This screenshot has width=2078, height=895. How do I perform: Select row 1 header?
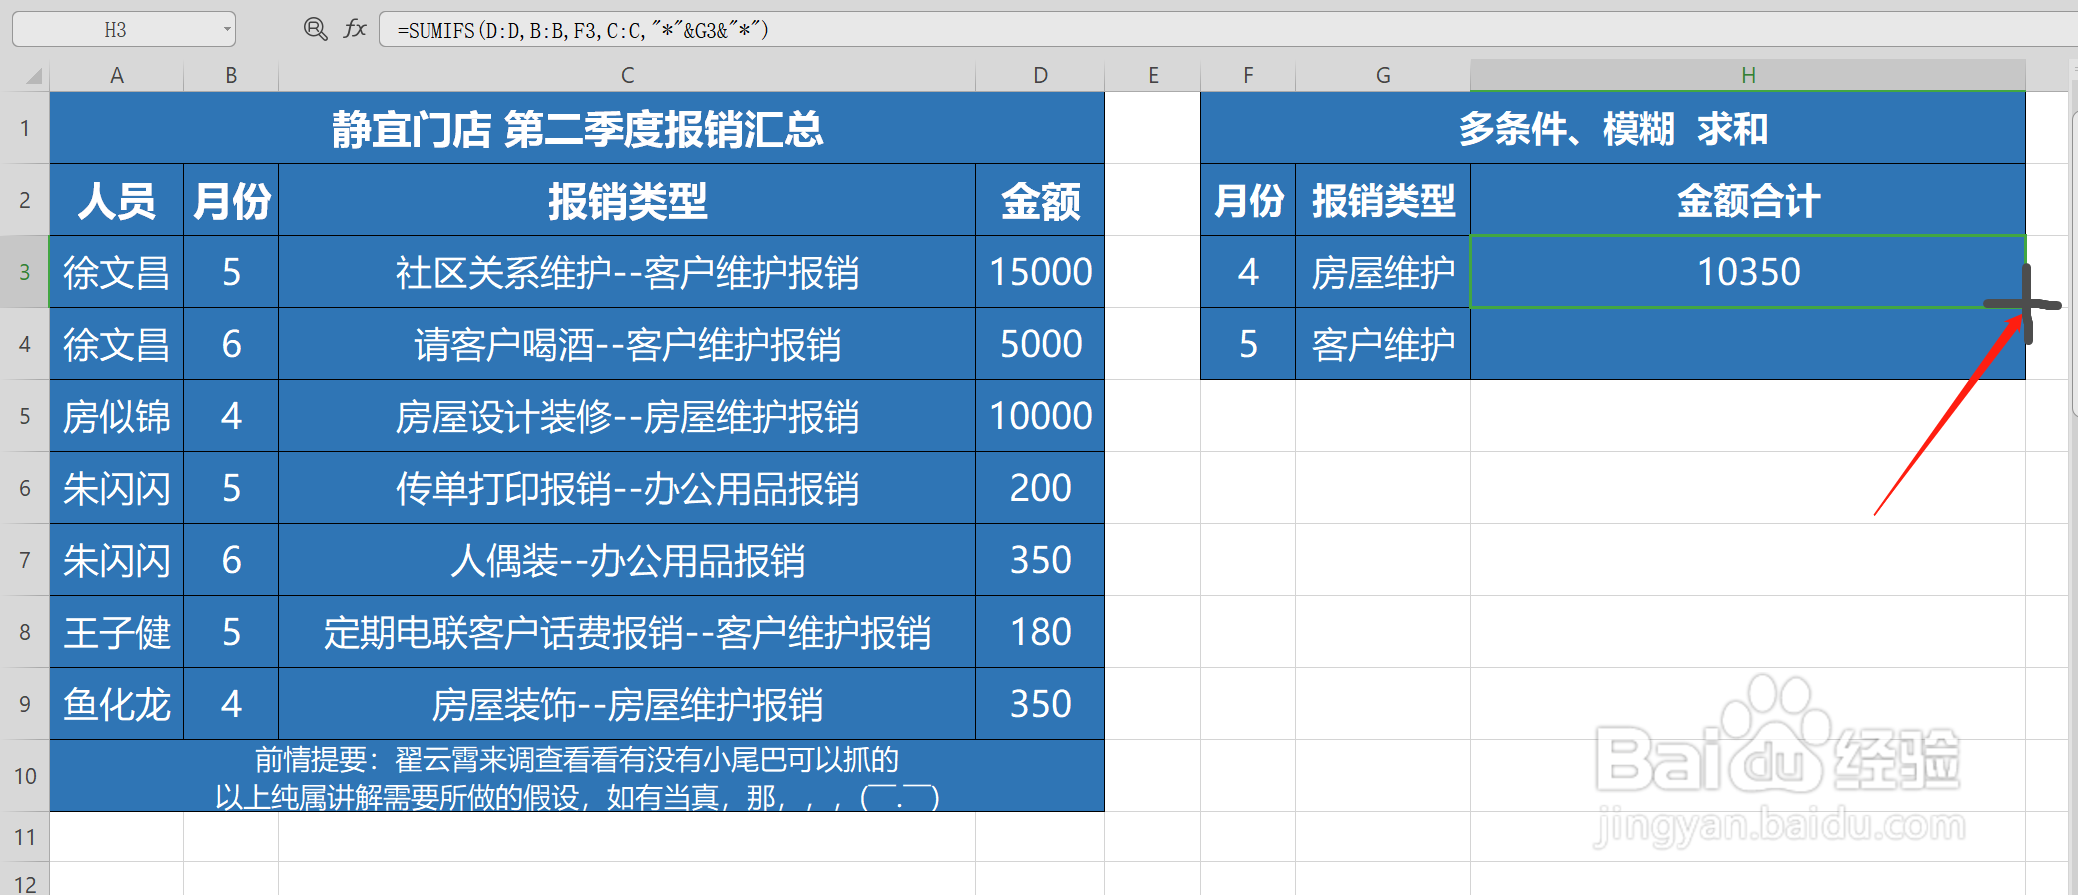pyautogui.click(x=25, y=128)
